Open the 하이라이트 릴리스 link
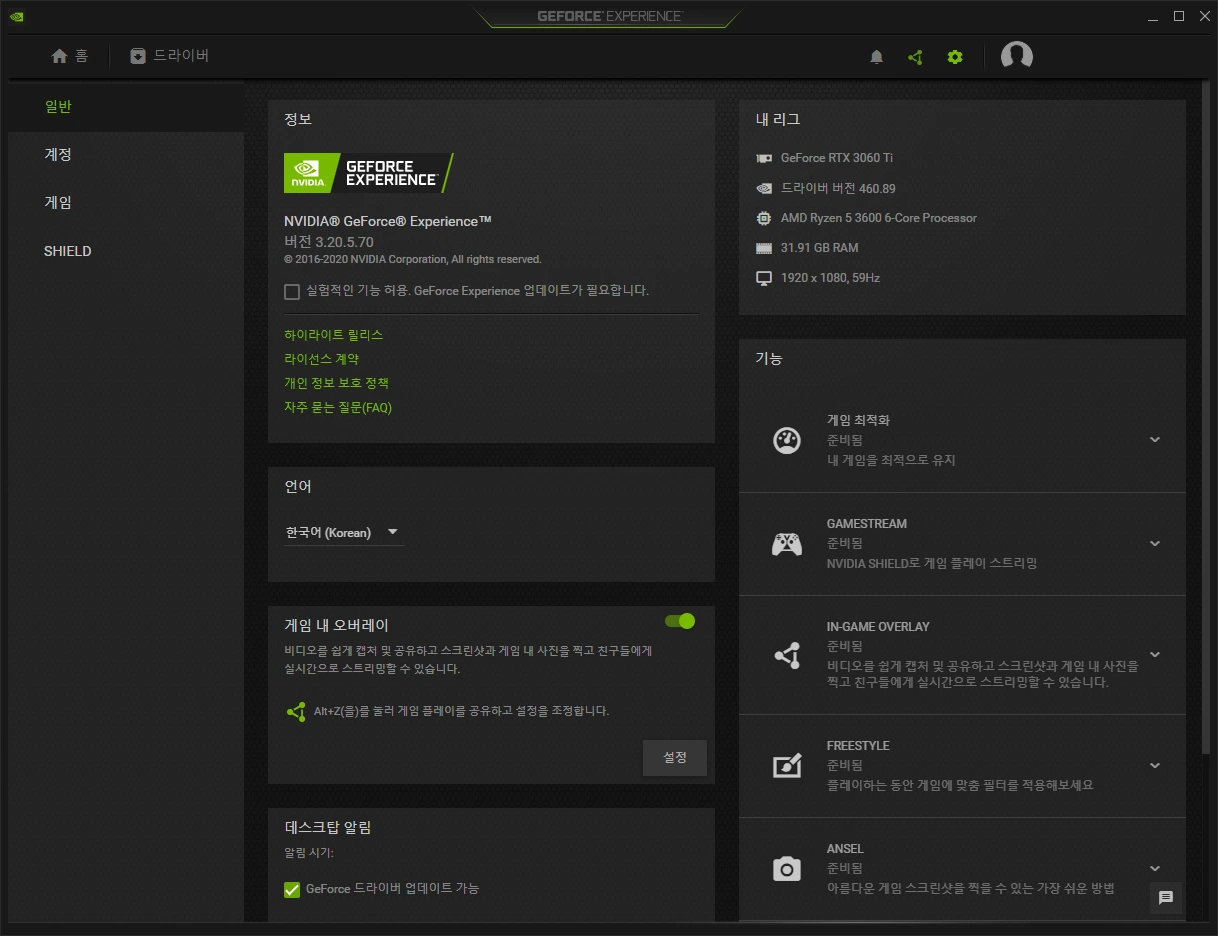This screenshot has width=1218, height=936. click(x=334, y=335)
